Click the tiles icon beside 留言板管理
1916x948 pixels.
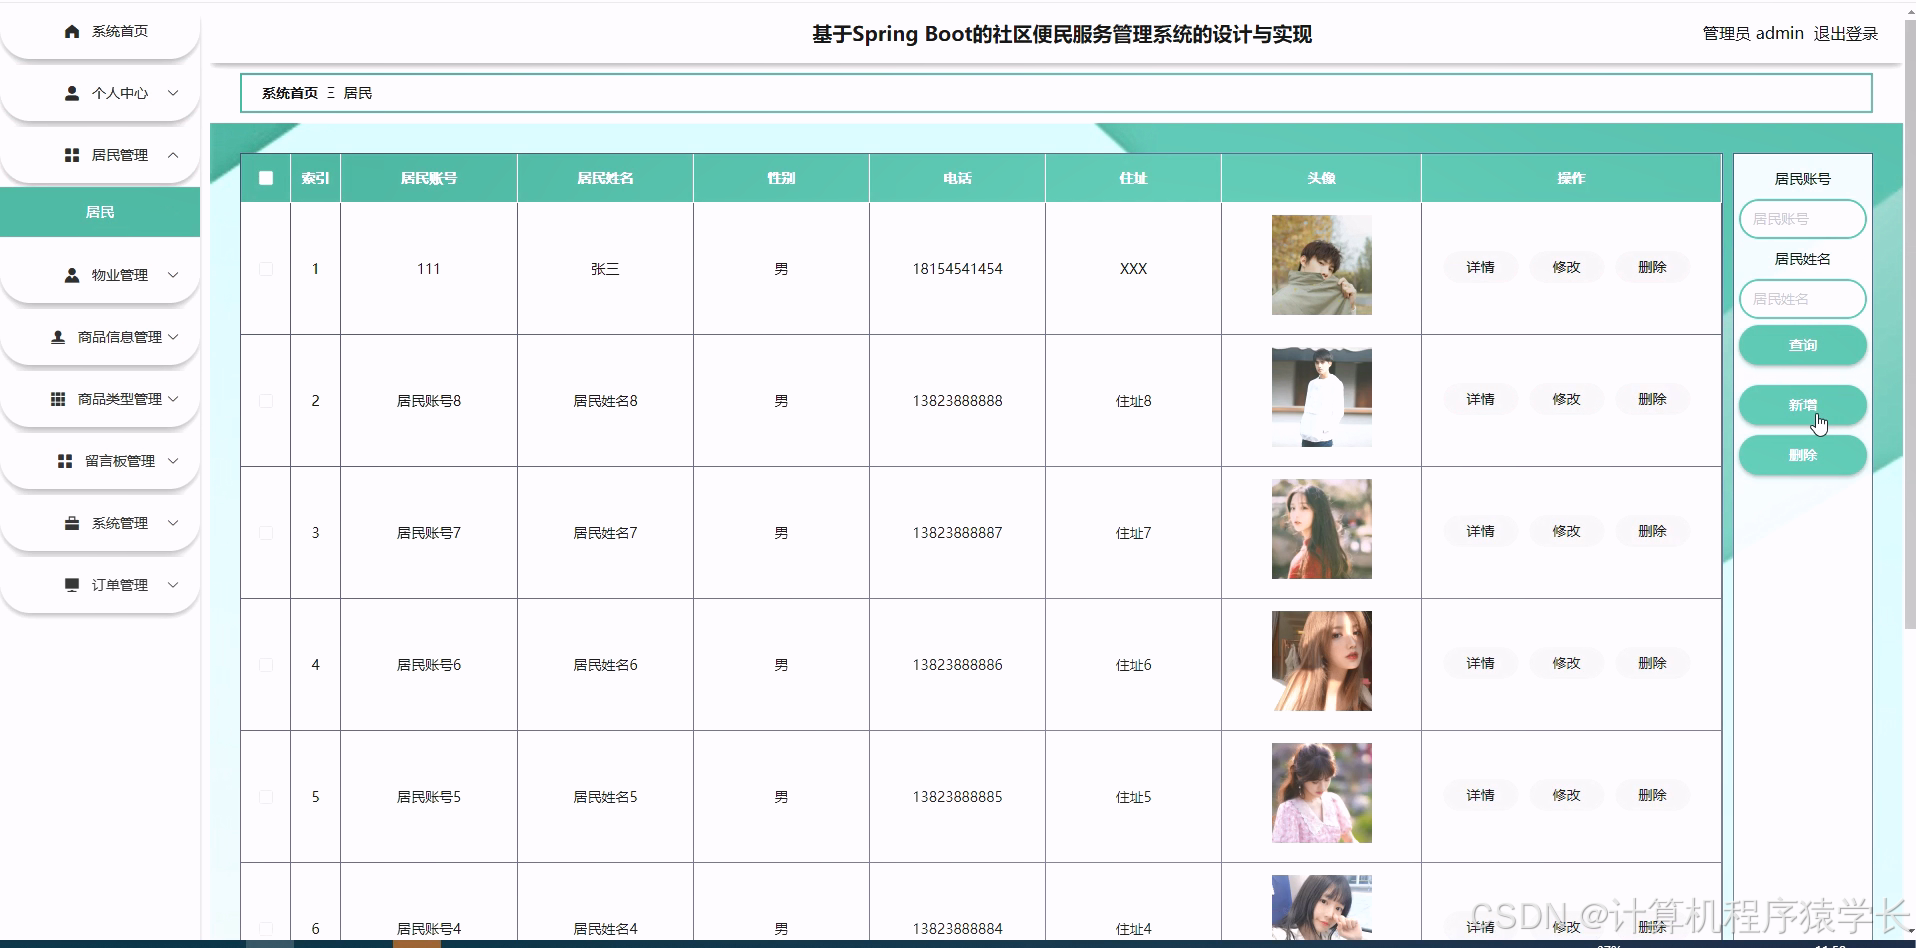tap(65, 461)
